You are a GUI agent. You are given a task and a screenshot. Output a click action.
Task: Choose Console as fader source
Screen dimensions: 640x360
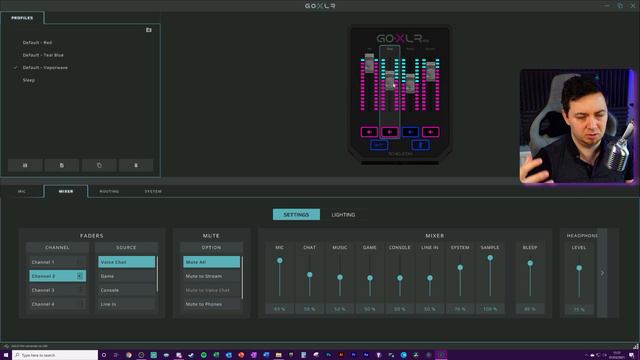tap(127, 290)
